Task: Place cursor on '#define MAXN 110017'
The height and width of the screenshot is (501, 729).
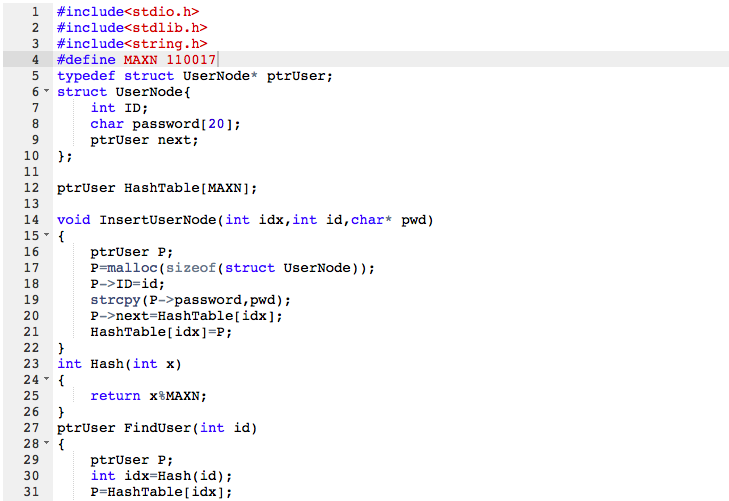Action: 136,60
